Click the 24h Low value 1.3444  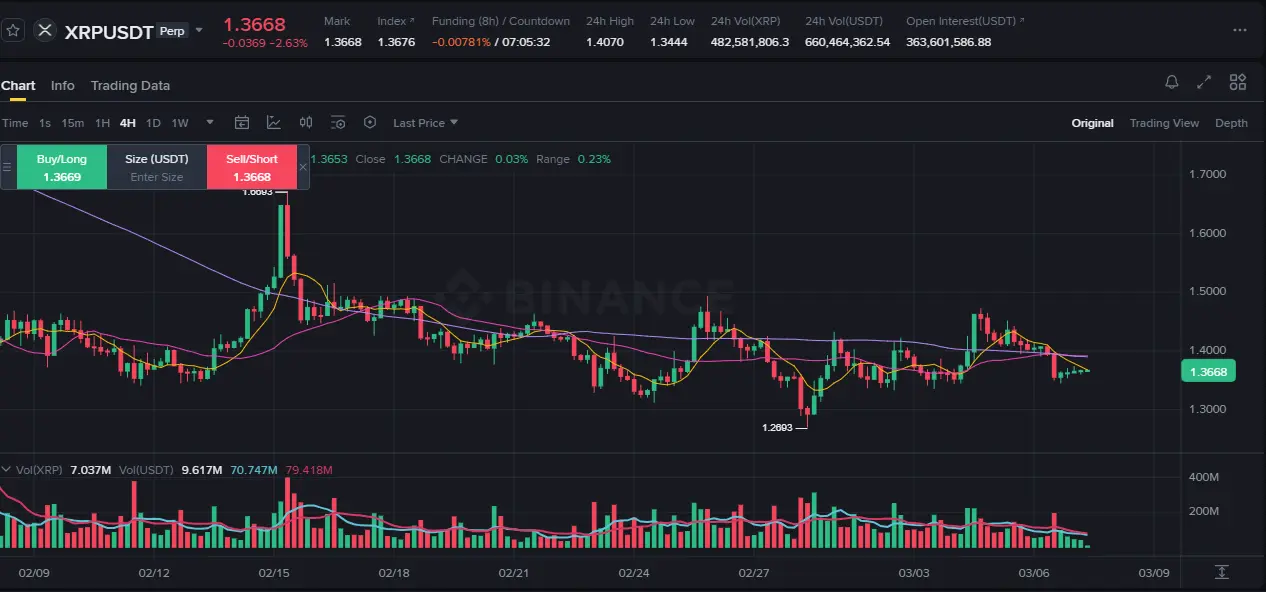669,42
